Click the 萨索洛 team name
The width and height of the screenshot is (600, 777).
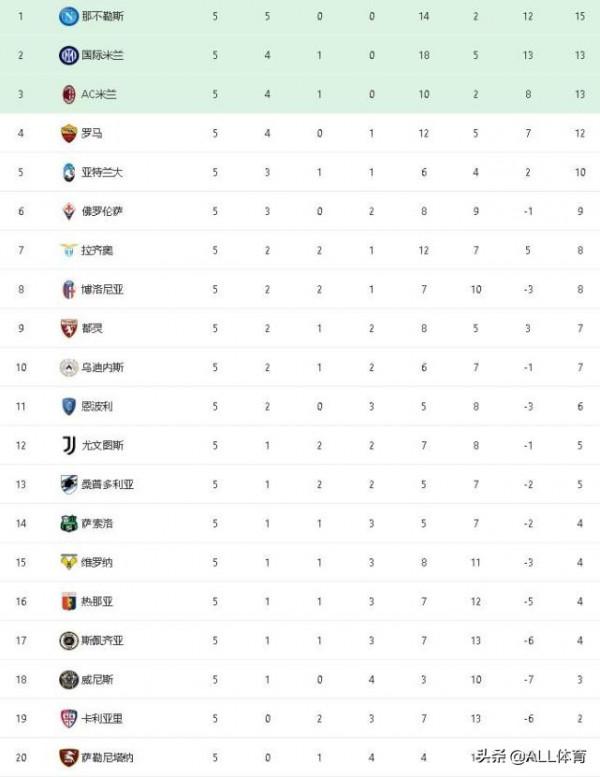click(98, 524)
